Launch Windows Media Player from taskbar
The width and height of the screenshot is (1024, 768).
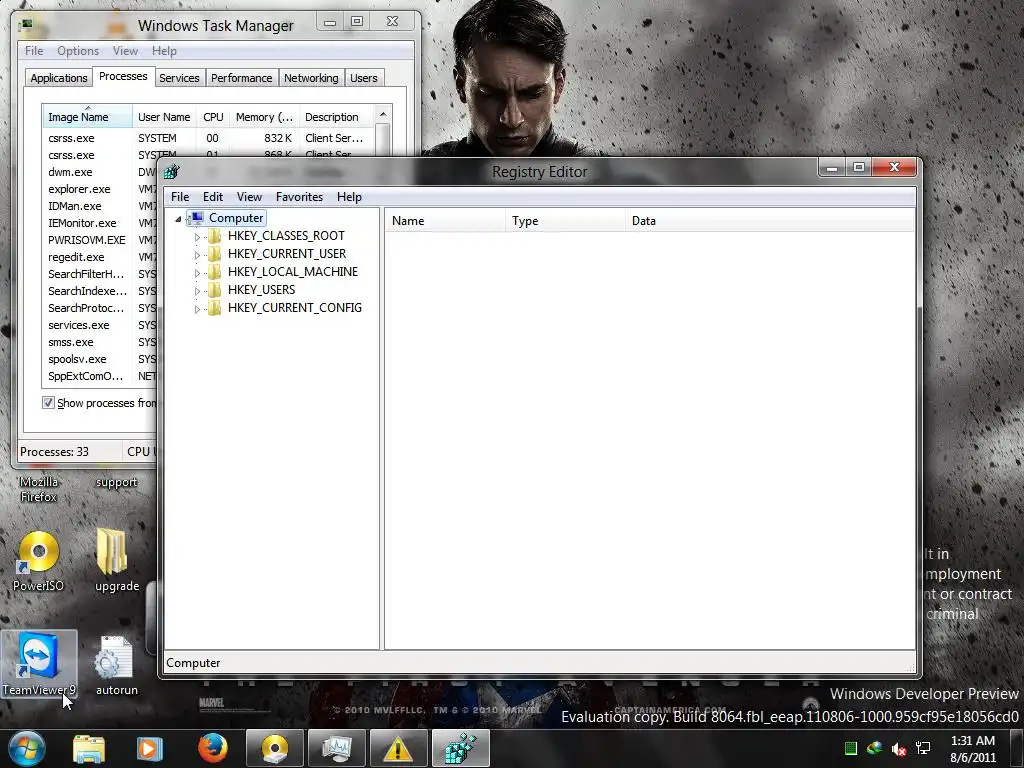tap(149, 749)
